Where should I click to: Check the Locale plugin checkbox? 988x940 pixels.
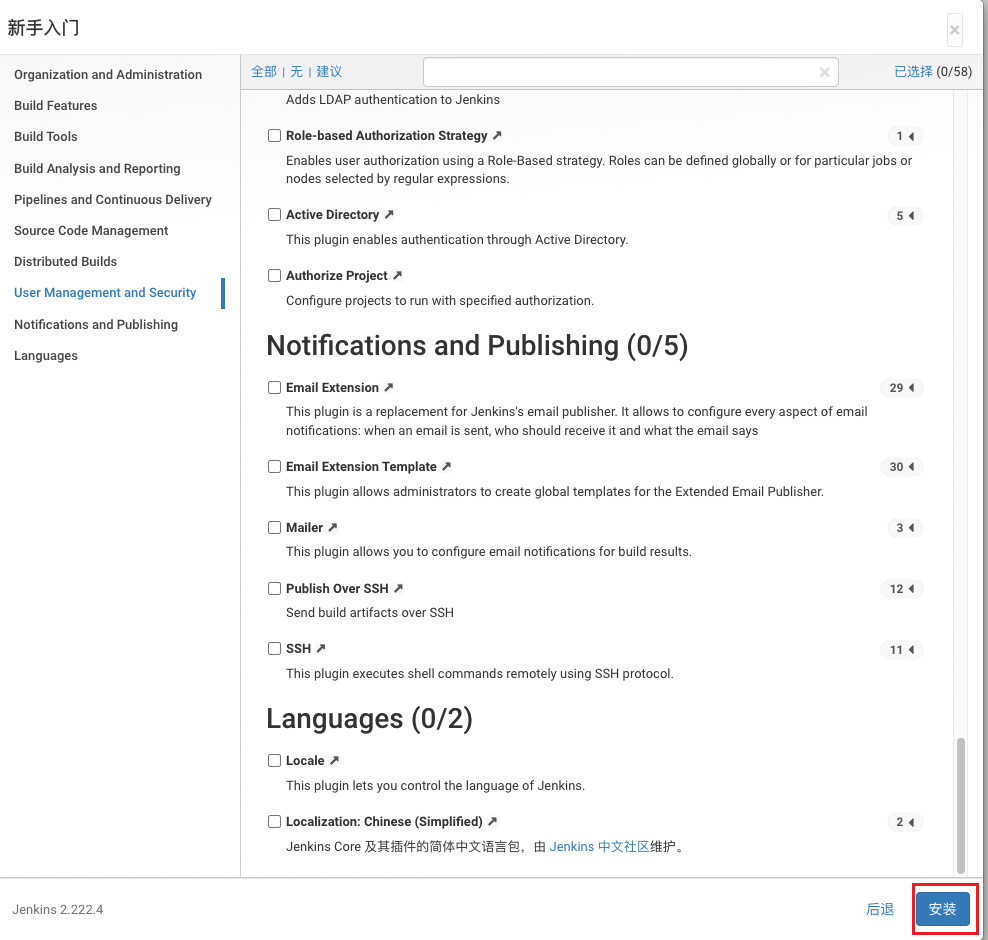(x=274, y=760)
